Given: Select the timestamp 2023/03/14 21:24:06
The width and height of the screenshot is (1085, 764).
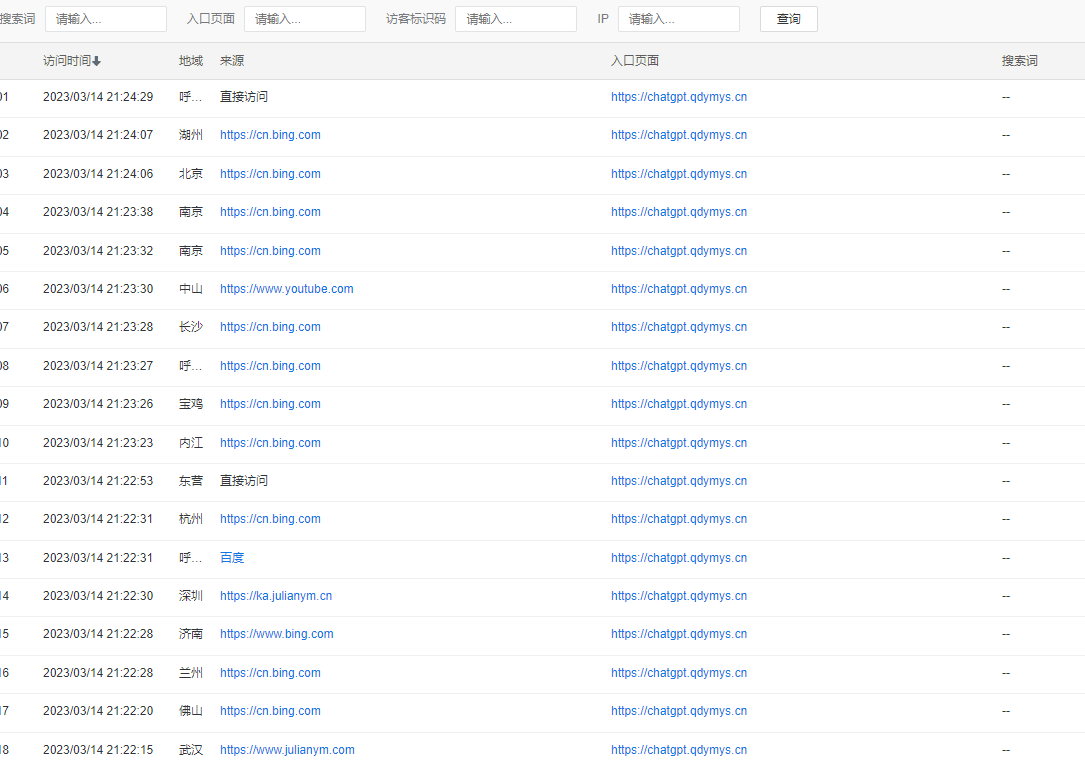Looking at the screenshot, I should [98, 174].
